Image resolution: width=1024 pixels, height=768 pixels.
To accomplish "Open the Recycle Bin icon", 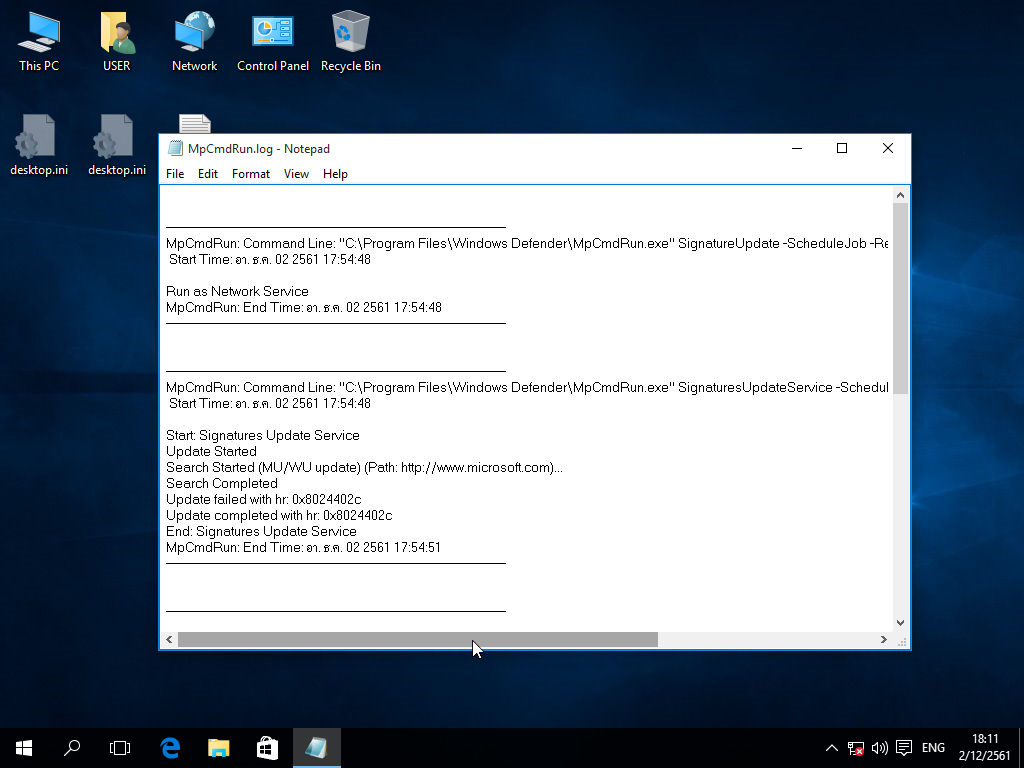I will click(x=350, y=41).
